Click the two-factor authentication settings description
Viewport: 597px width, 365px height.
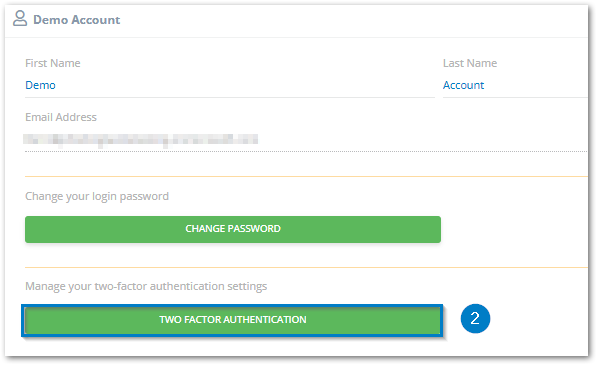point(146,286)
